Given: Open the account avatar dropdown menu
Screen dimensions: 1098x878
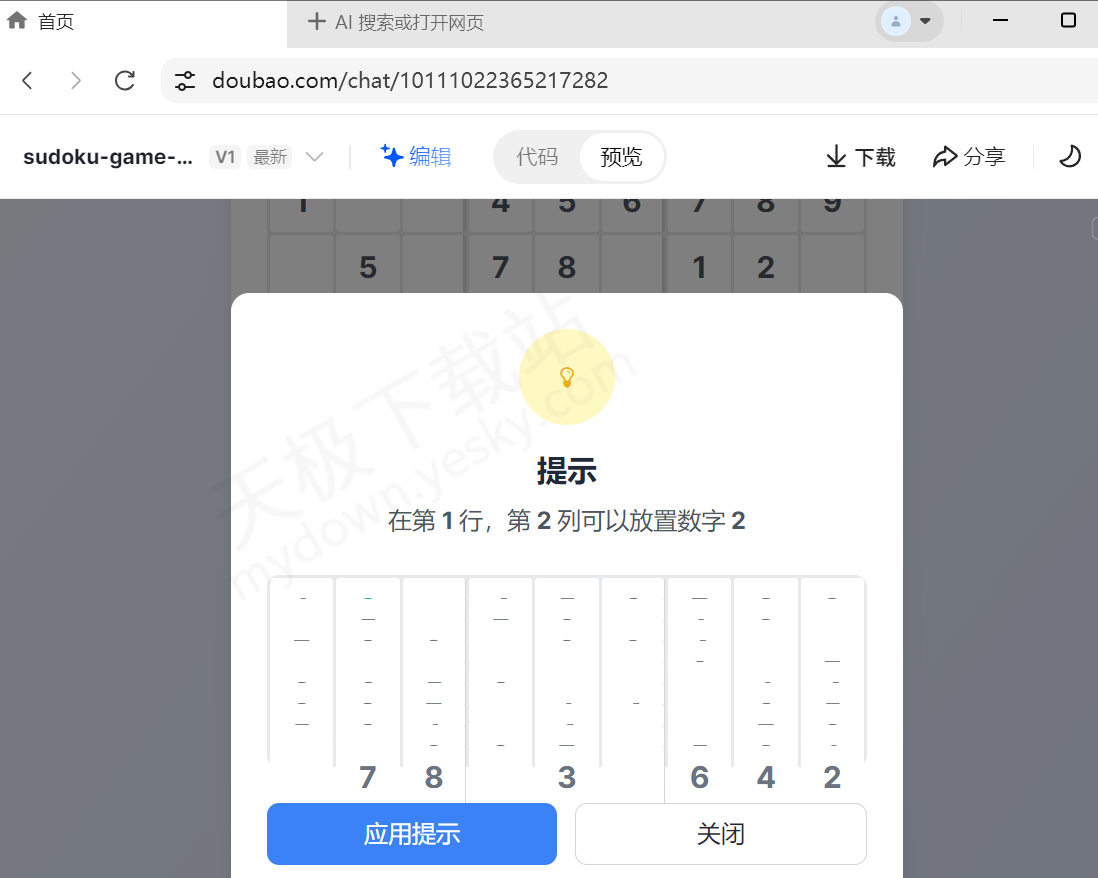Looking at the screenshot, I should 908,21.
